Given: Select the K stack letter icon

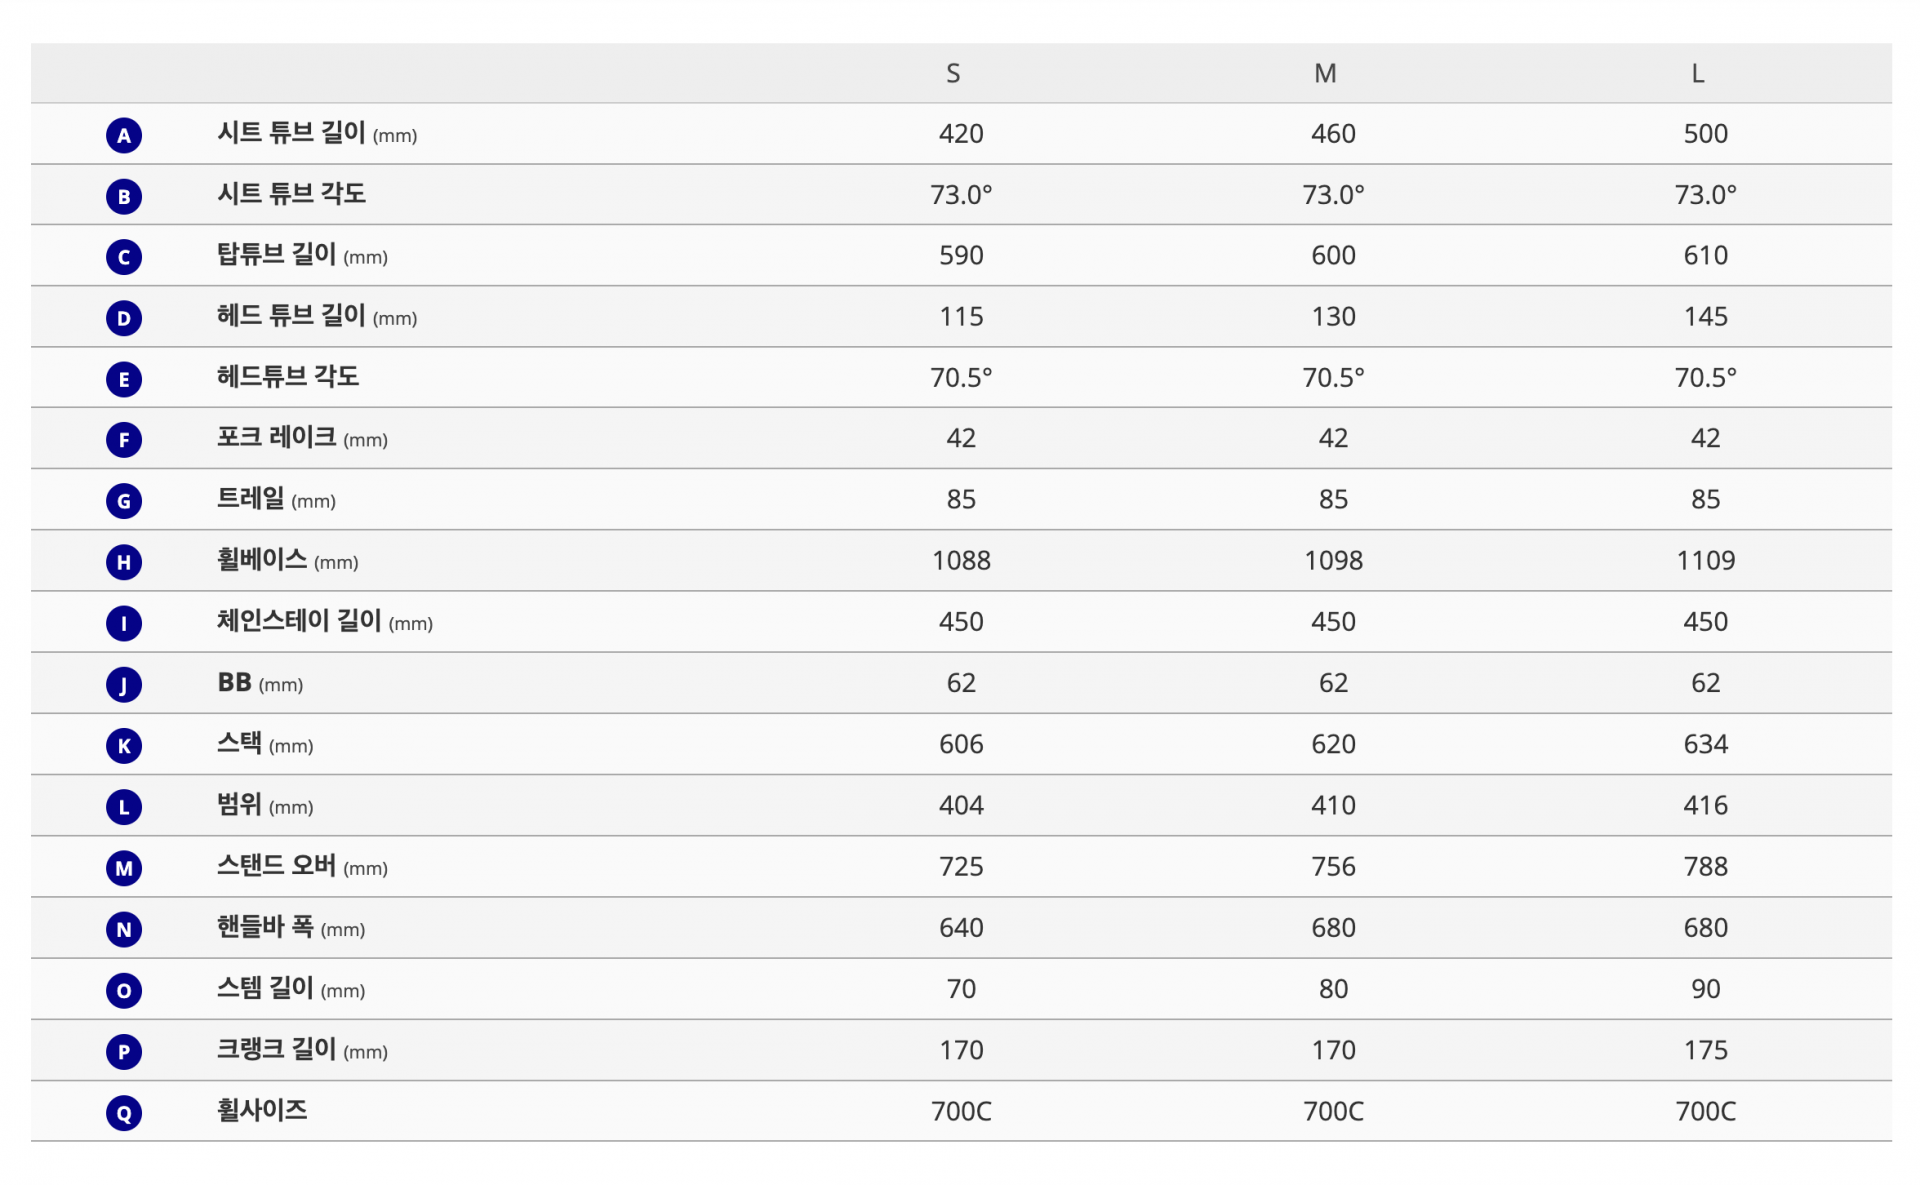Looking at the screenshot, I should coord(124,746).
